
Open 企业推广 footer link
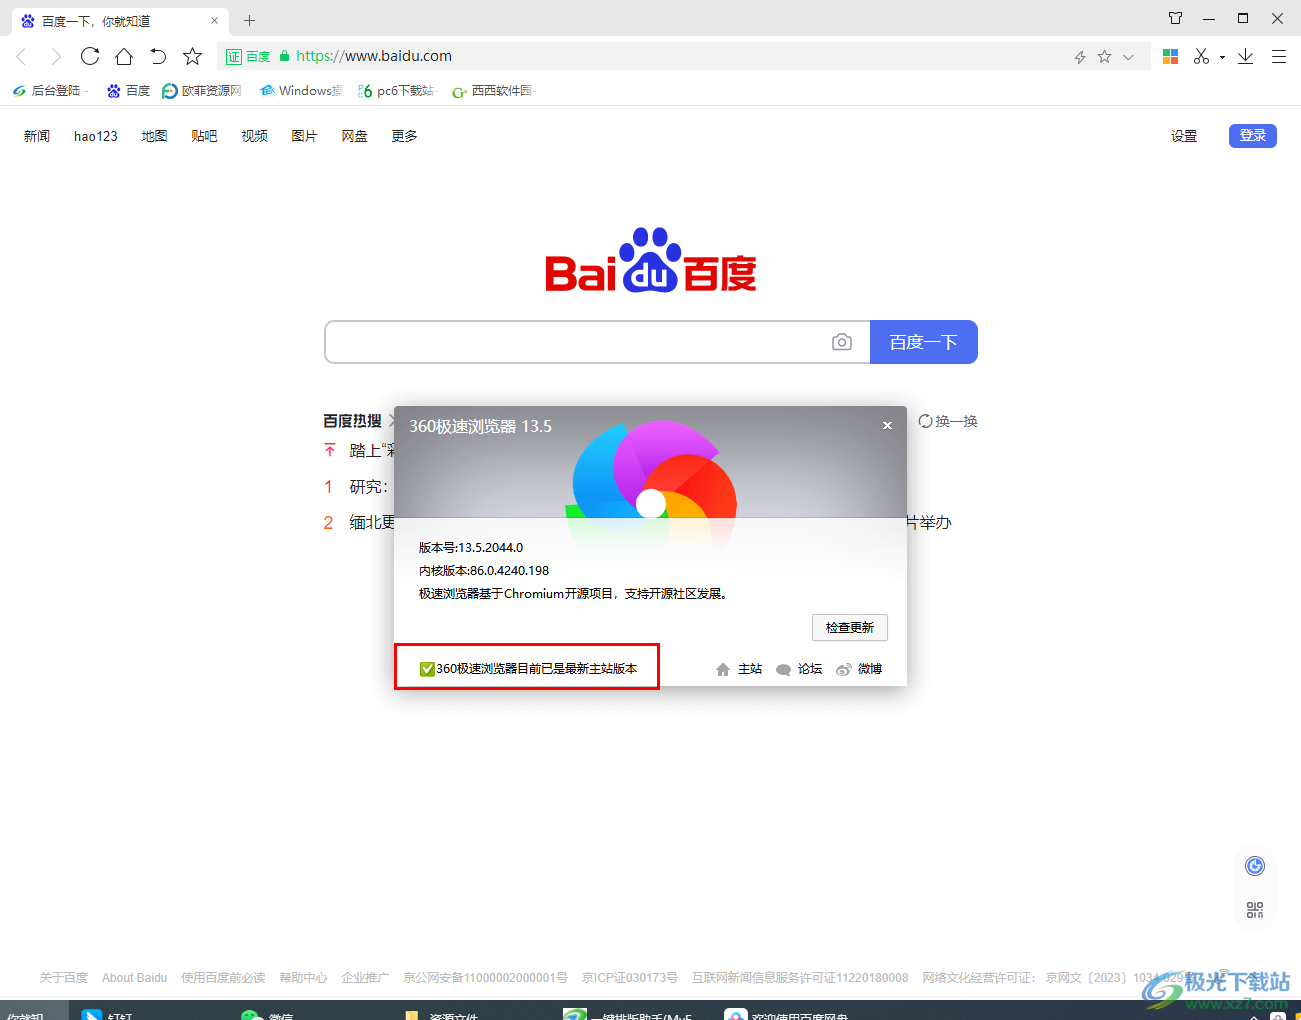coord(365,978)
